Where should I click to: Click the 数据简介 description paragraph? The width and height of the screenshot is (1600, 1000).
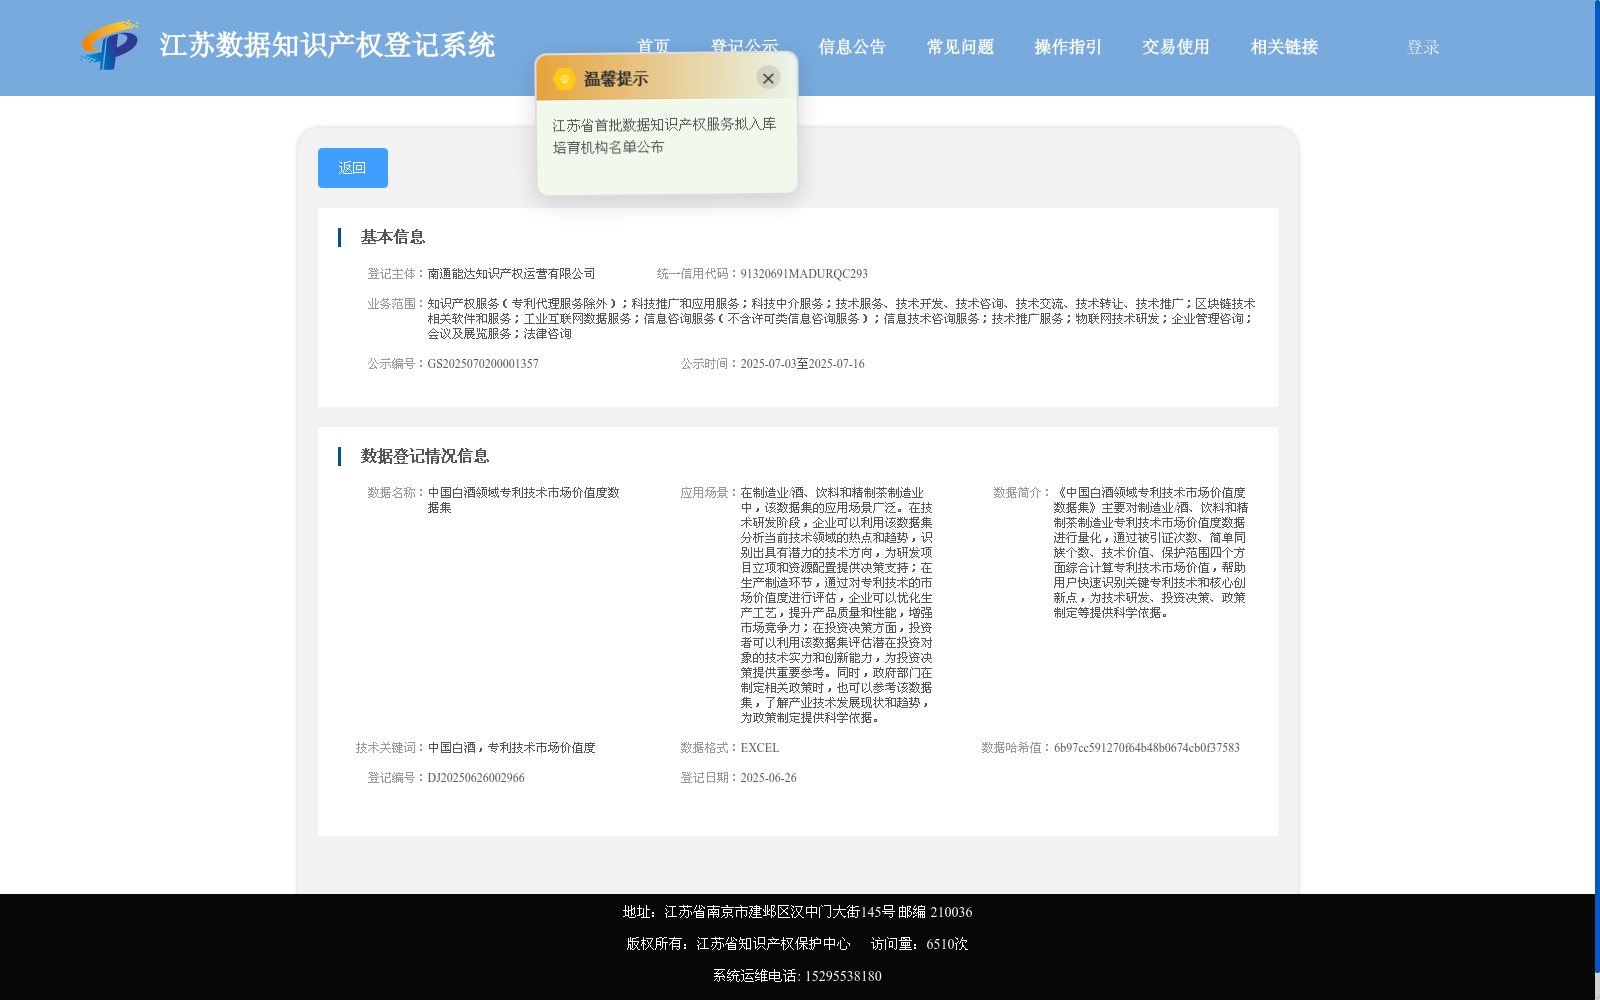tap(1150, 553)
